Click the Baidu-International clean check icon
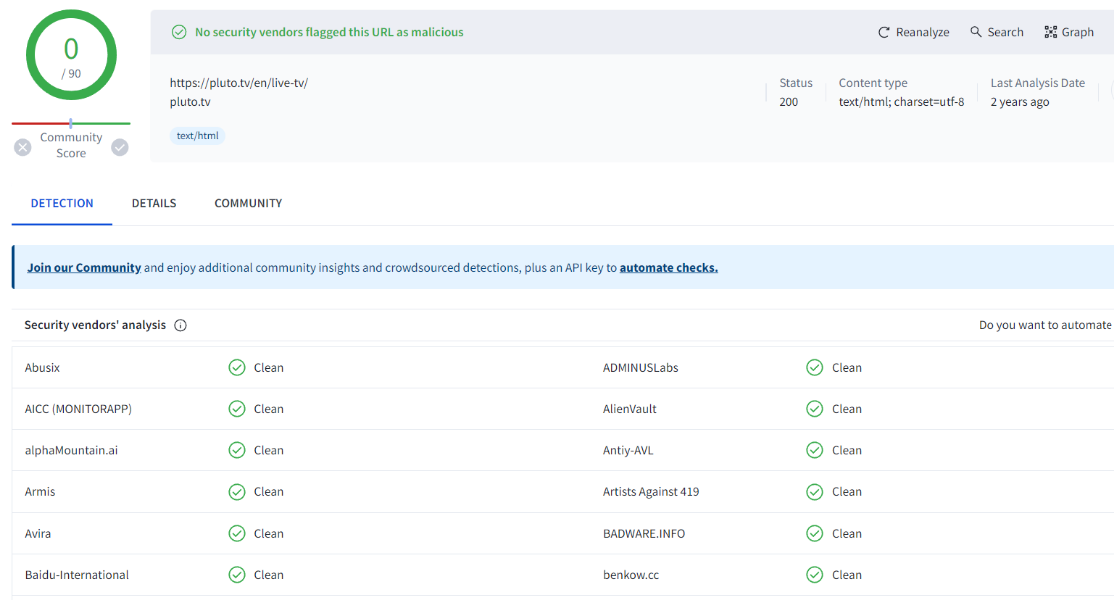The image size is (1114, 600). pyautogui.click(x=237, y=574)
